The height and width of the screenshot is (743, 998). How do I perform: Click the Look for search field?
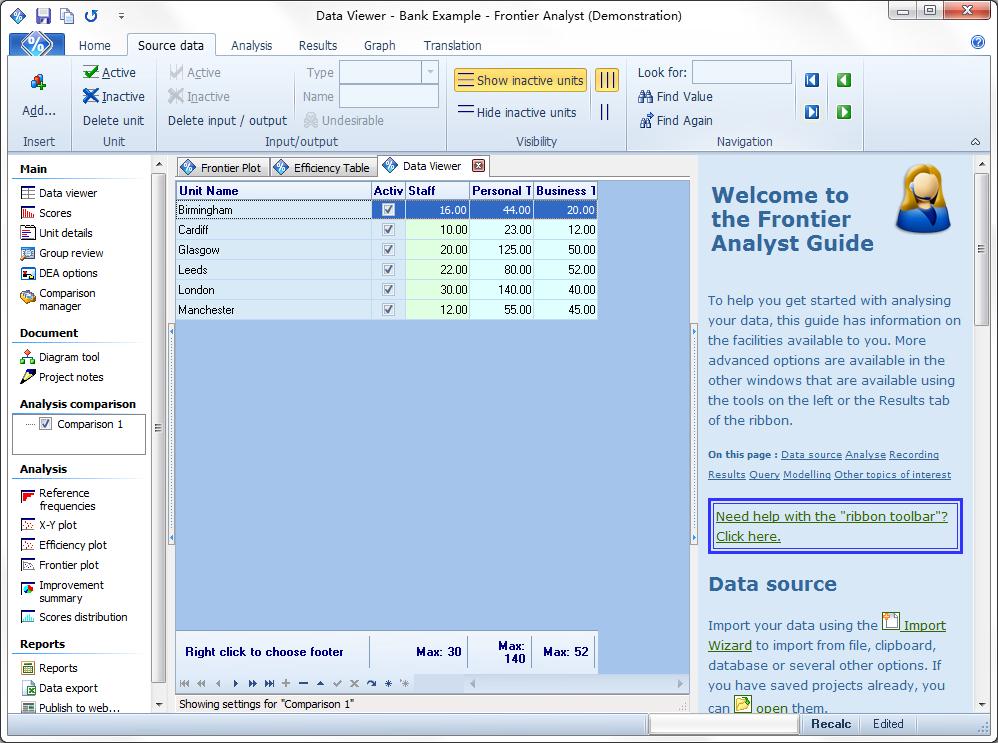click(741, 73)
